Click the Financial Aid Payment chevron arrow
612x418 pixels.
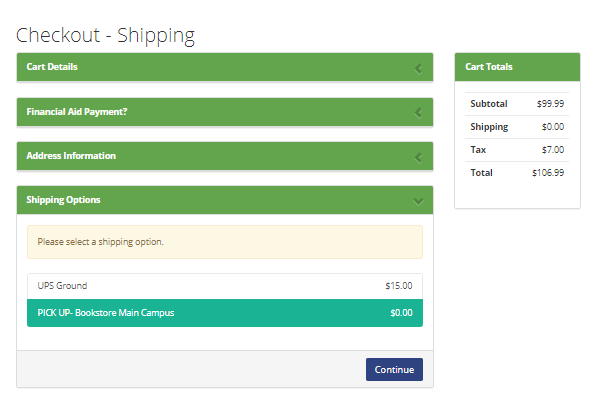tap(418, 113)
